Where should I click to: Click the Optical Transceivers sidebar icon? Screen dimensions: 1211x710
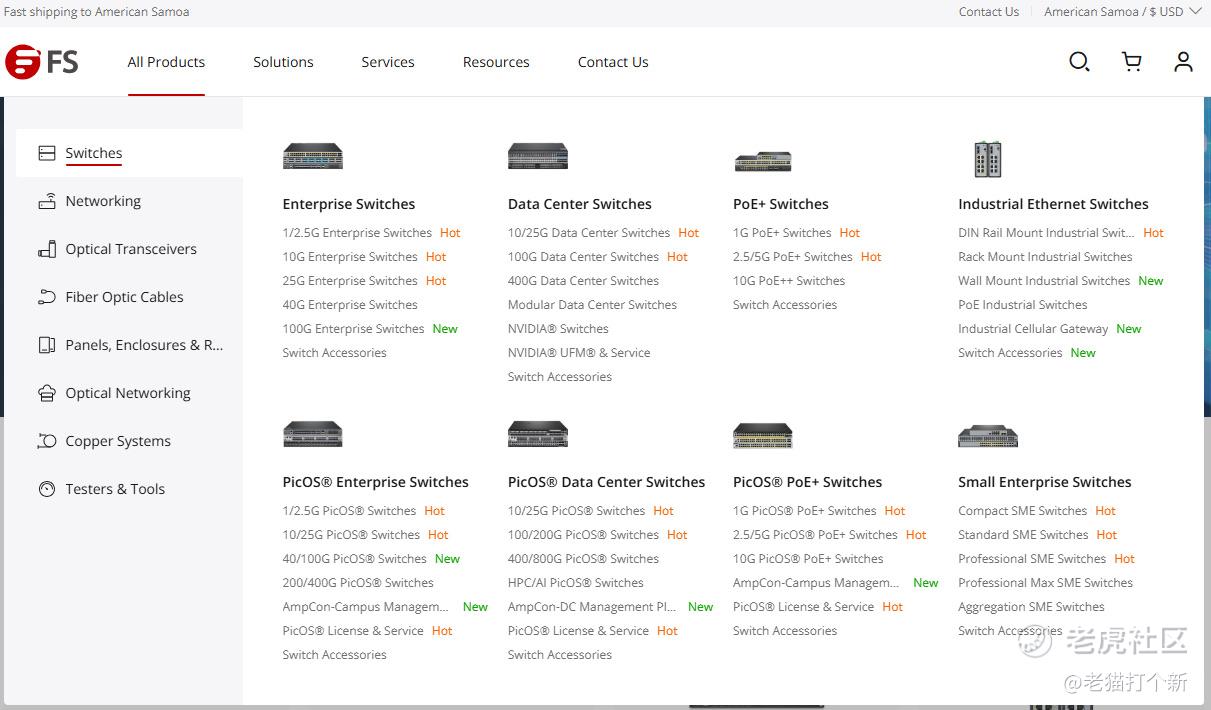(47, 249)
